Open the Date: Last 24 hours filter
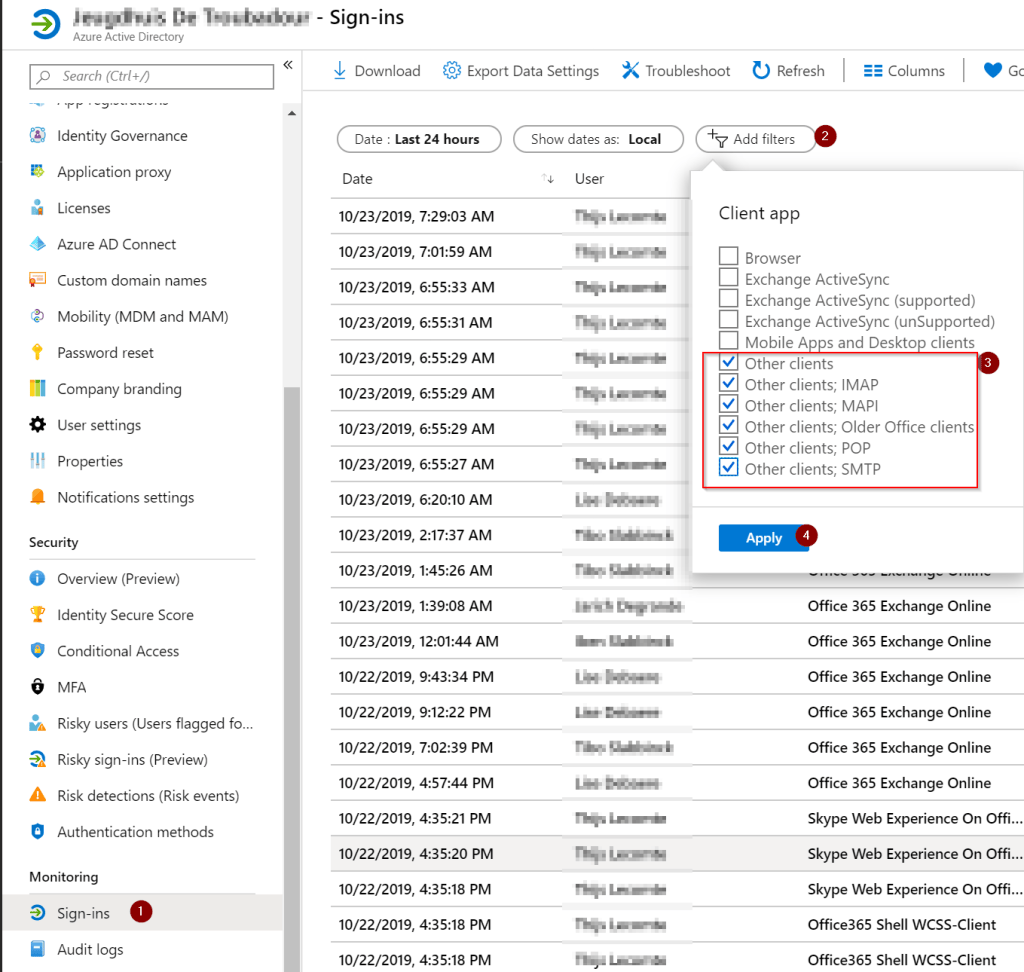 (x=419, y=139)
